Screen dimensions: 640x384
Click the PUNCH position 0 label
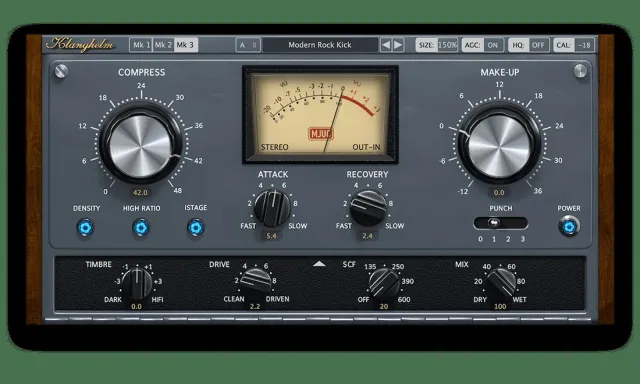480,239
